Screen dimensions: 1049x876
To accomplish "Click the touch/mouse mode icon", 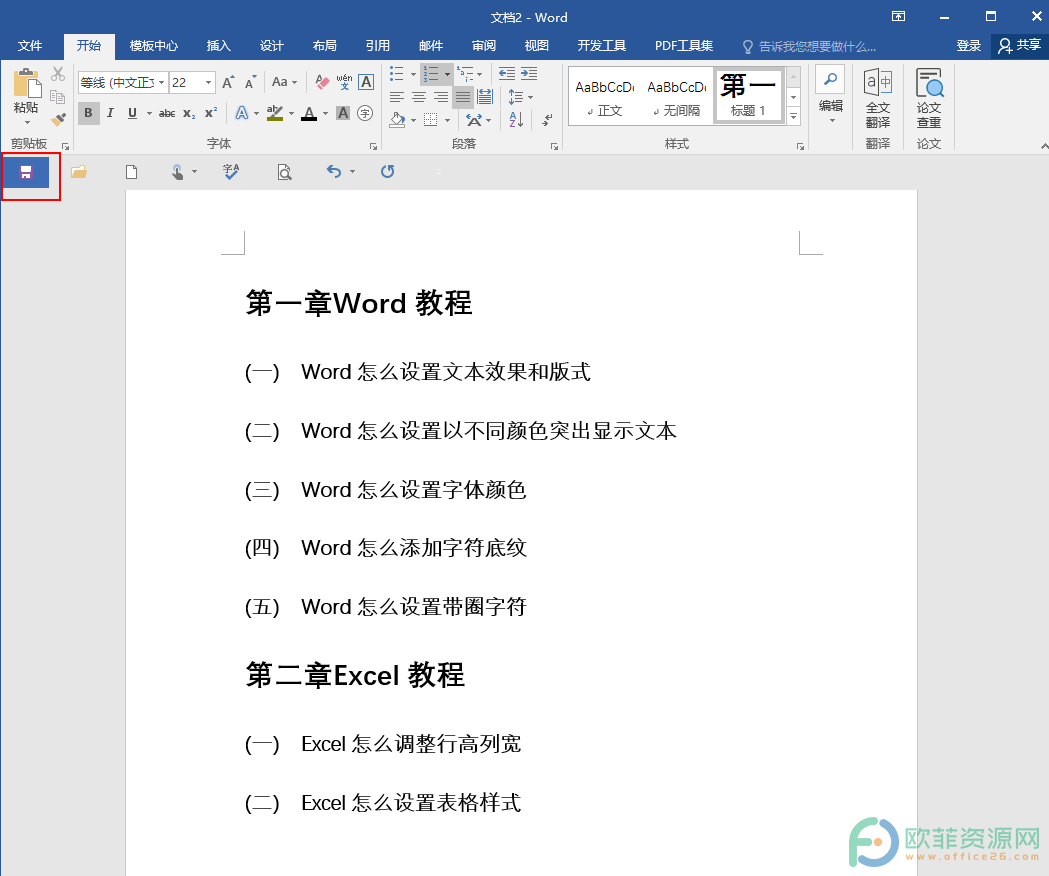I will point(177,172).
